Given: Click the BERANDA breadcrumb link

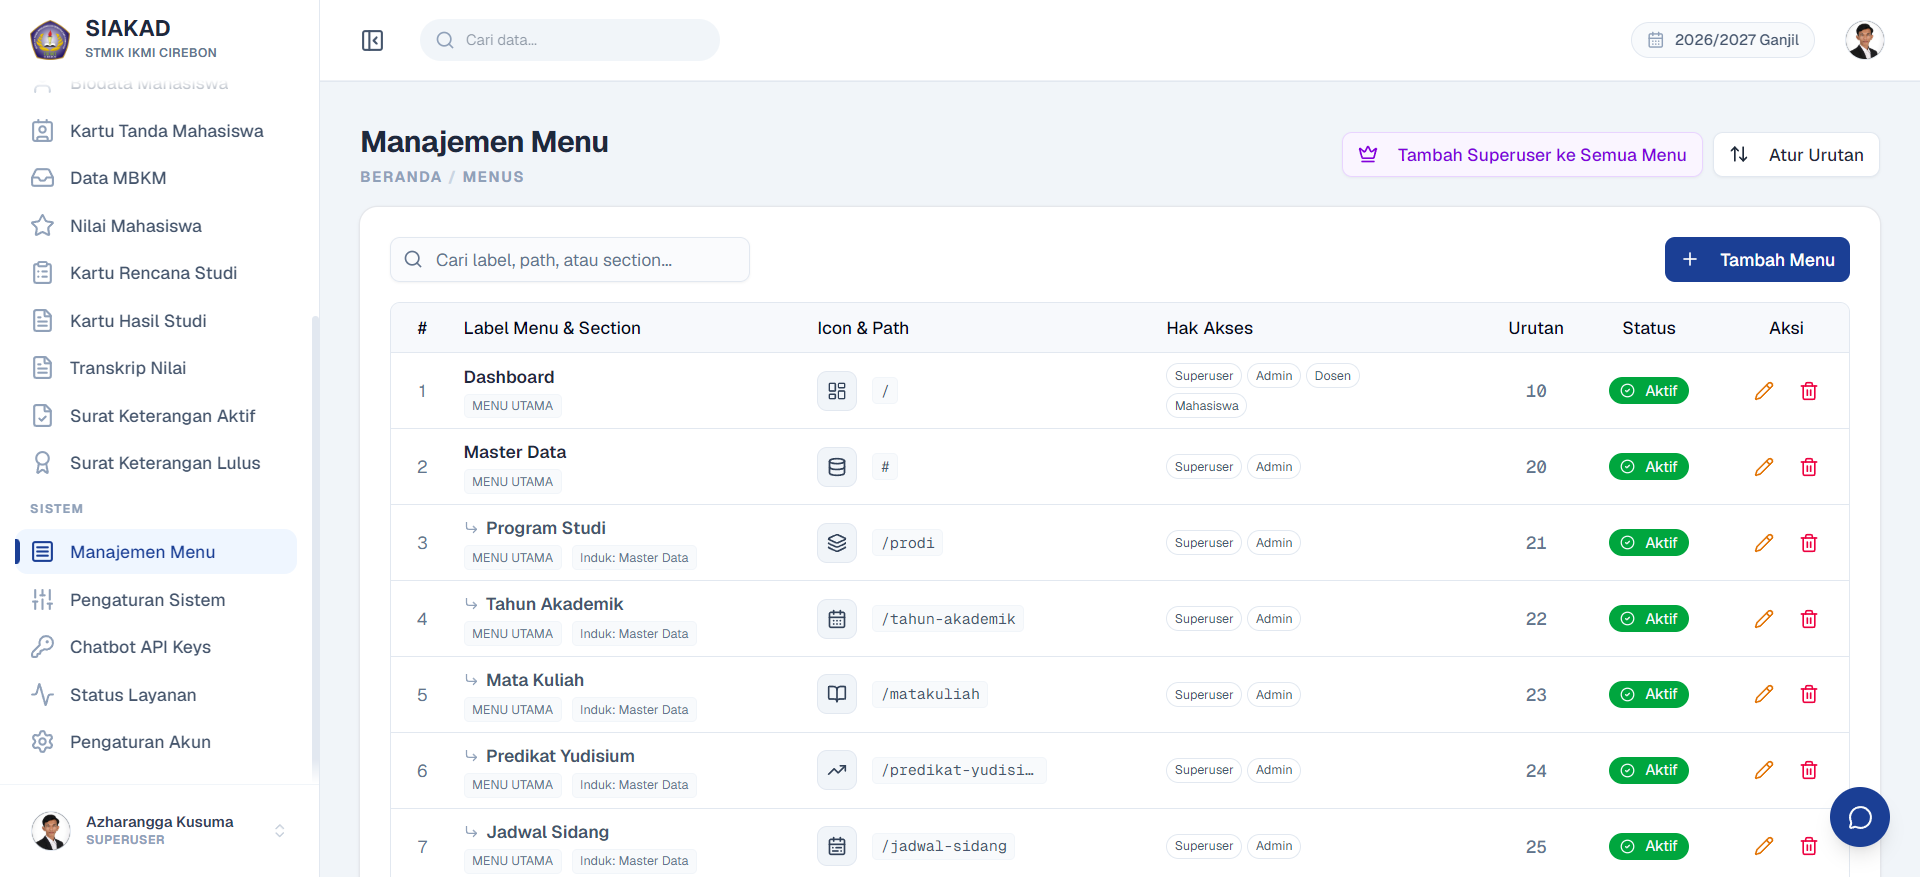Looking at the screenshot, I should 401,177.
